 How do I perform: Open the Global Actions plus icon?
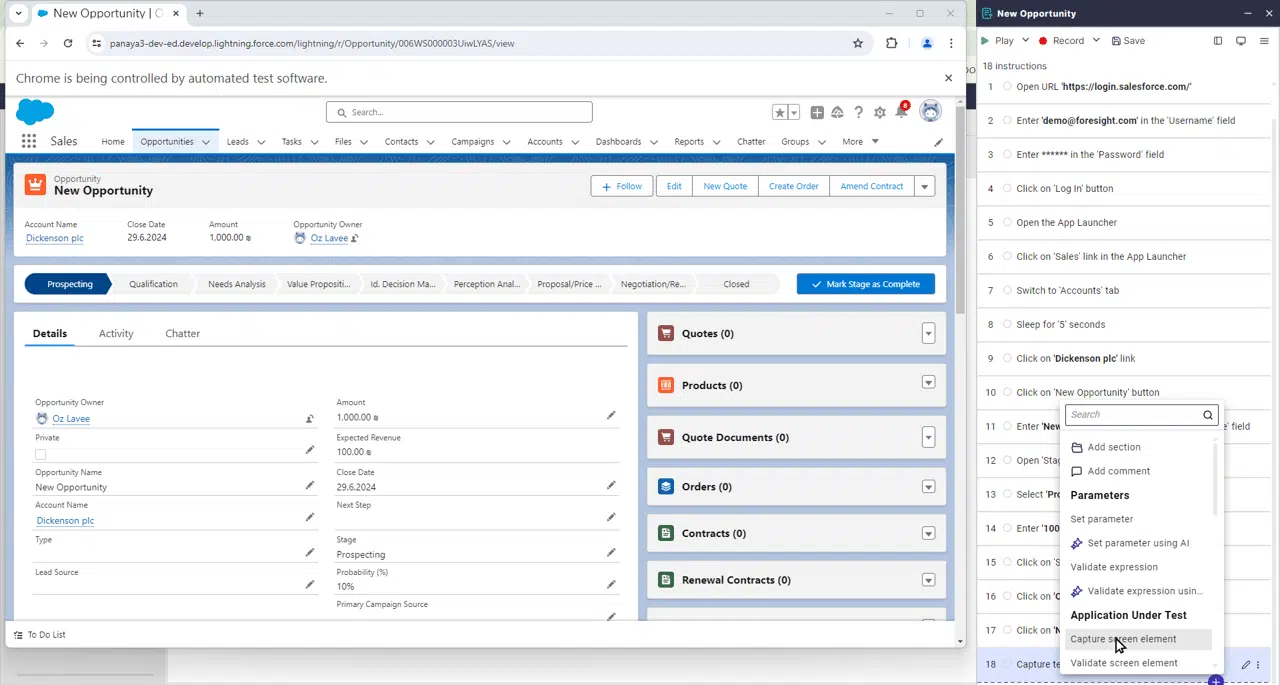click(x=817, y=113)
